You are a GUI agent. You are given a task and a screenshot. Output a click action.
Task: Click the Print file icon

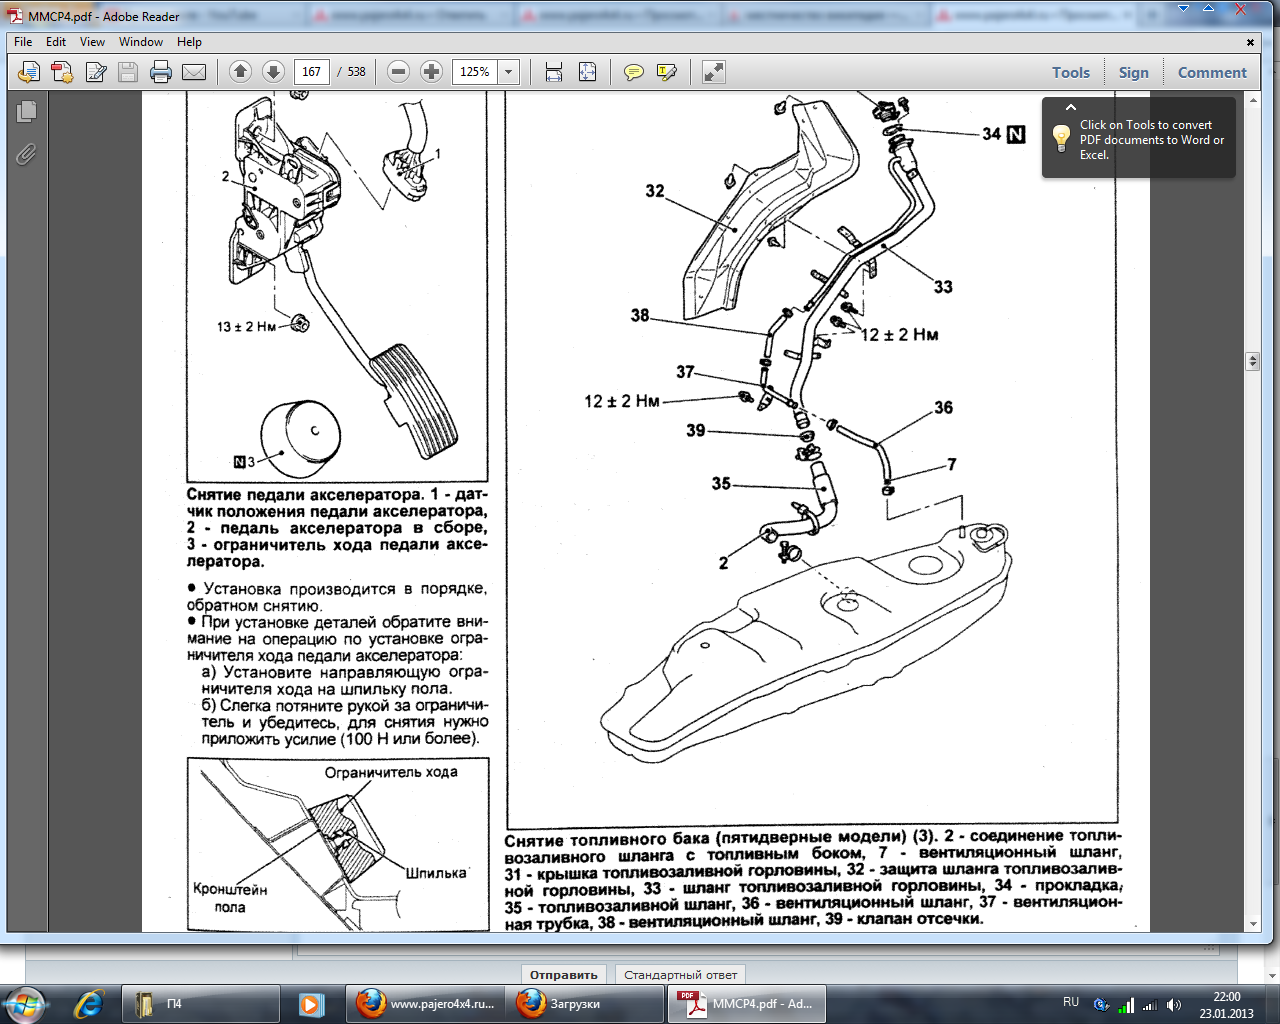160,72
